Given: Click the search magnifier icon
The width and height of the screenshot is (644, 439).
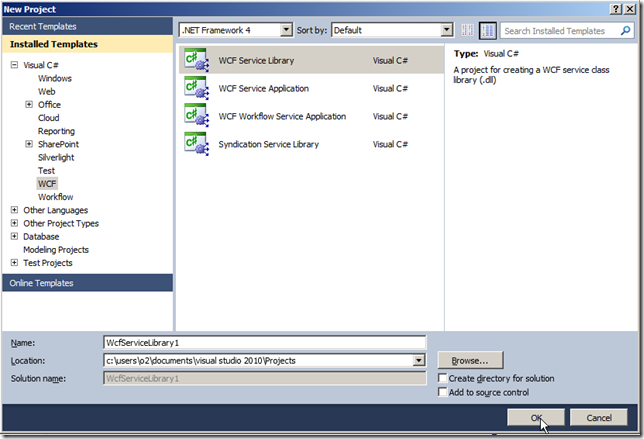Looking at the screenshot, I should (625, 30).
